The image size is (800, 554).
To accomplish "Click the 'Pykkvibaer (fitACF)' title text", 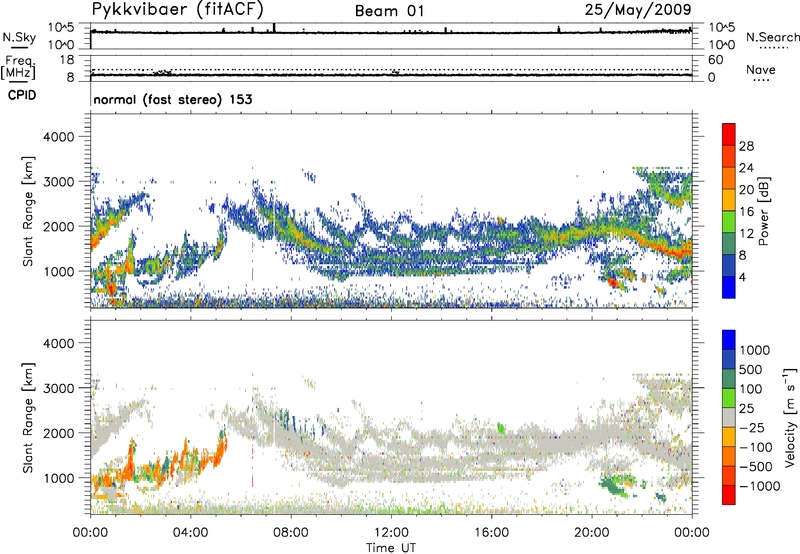I will pos(177,10).
